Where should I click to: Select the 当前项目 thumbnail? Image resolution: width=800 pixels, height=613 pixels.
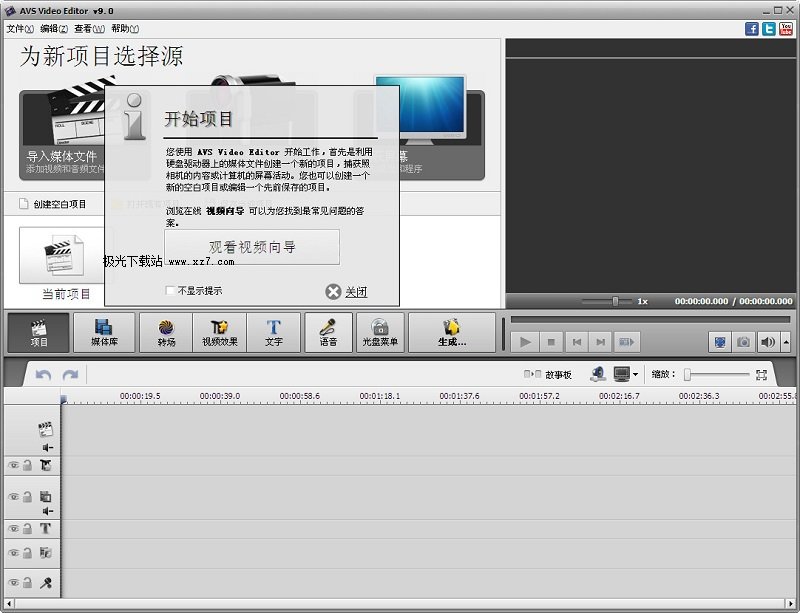pos(63,255)
